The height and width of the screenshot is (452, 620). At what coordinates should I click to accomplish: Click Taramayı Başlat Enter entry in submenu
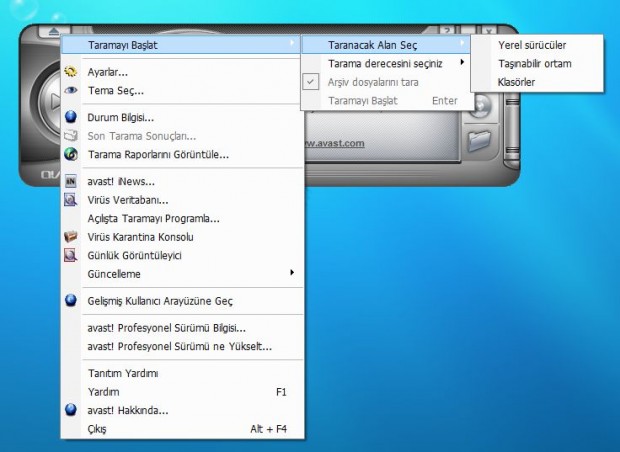[387, 101]
